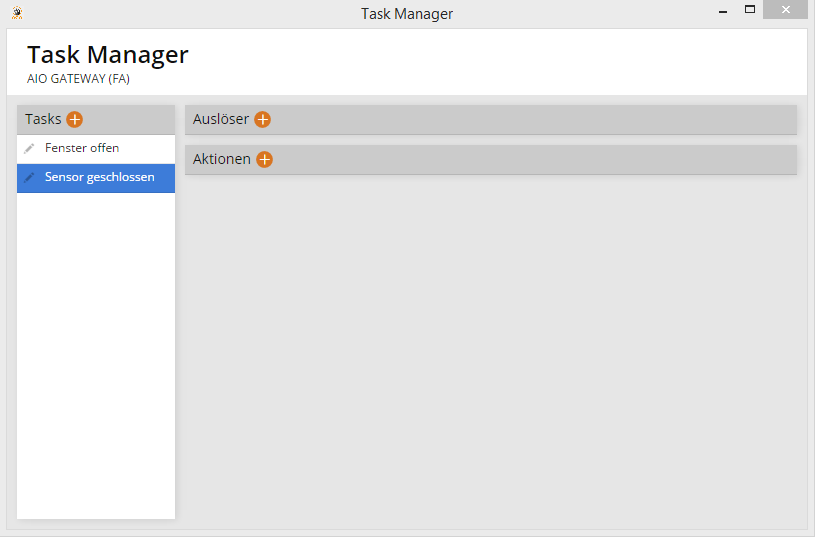Image resolution: width=815 pixels, height=537 pixels.
Task: Select the Sensor geschlossen task
Action: 99,177
